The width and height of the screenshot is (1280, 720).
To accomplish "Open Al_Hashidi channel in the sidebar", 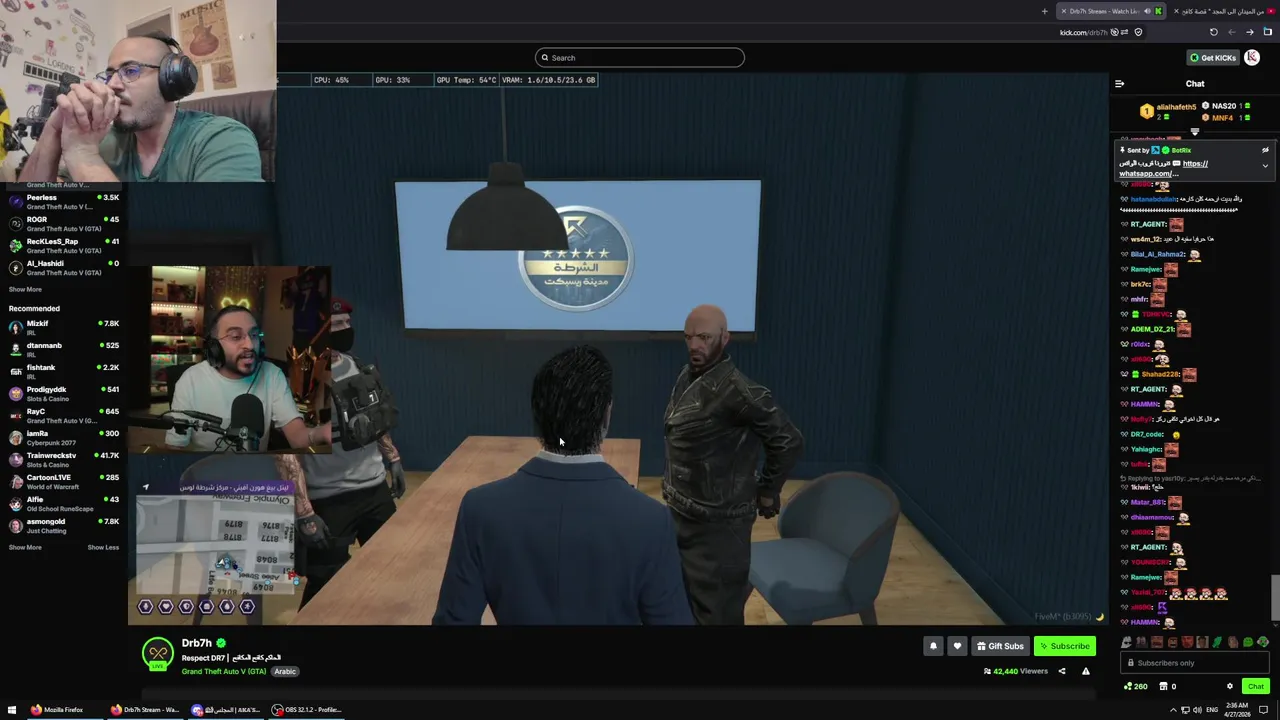I will coord(64,267).
